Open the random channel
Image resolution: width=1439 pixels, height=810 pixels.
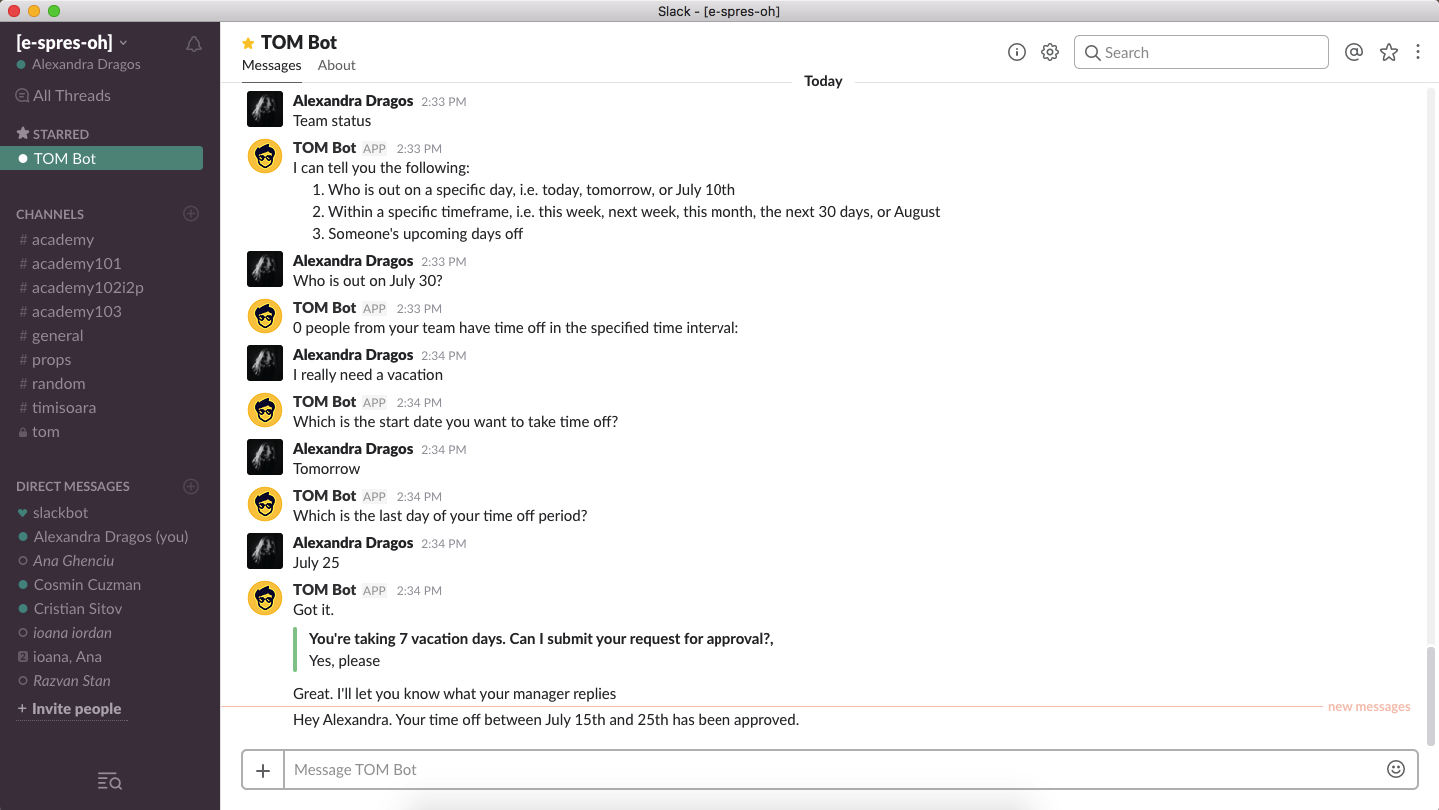point(58,384)
